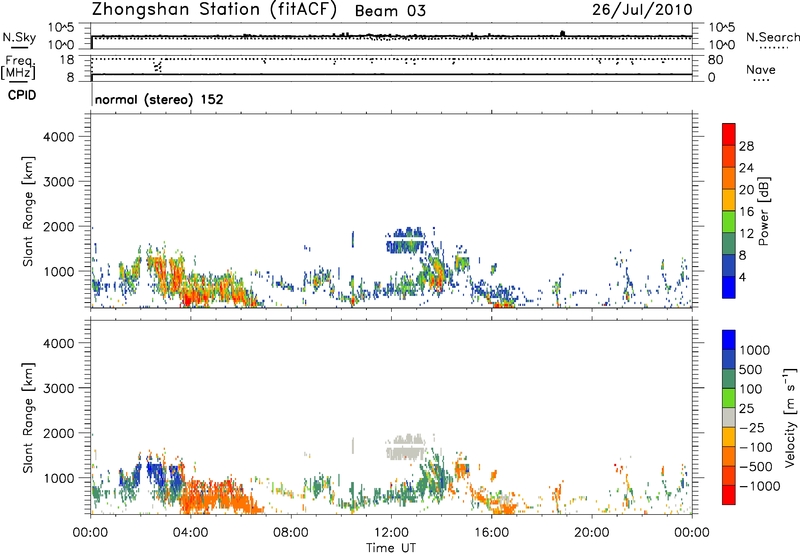
Task: Click the 'Zhongshan Station (fitACF)' title
Action: [x=214, y=10]
